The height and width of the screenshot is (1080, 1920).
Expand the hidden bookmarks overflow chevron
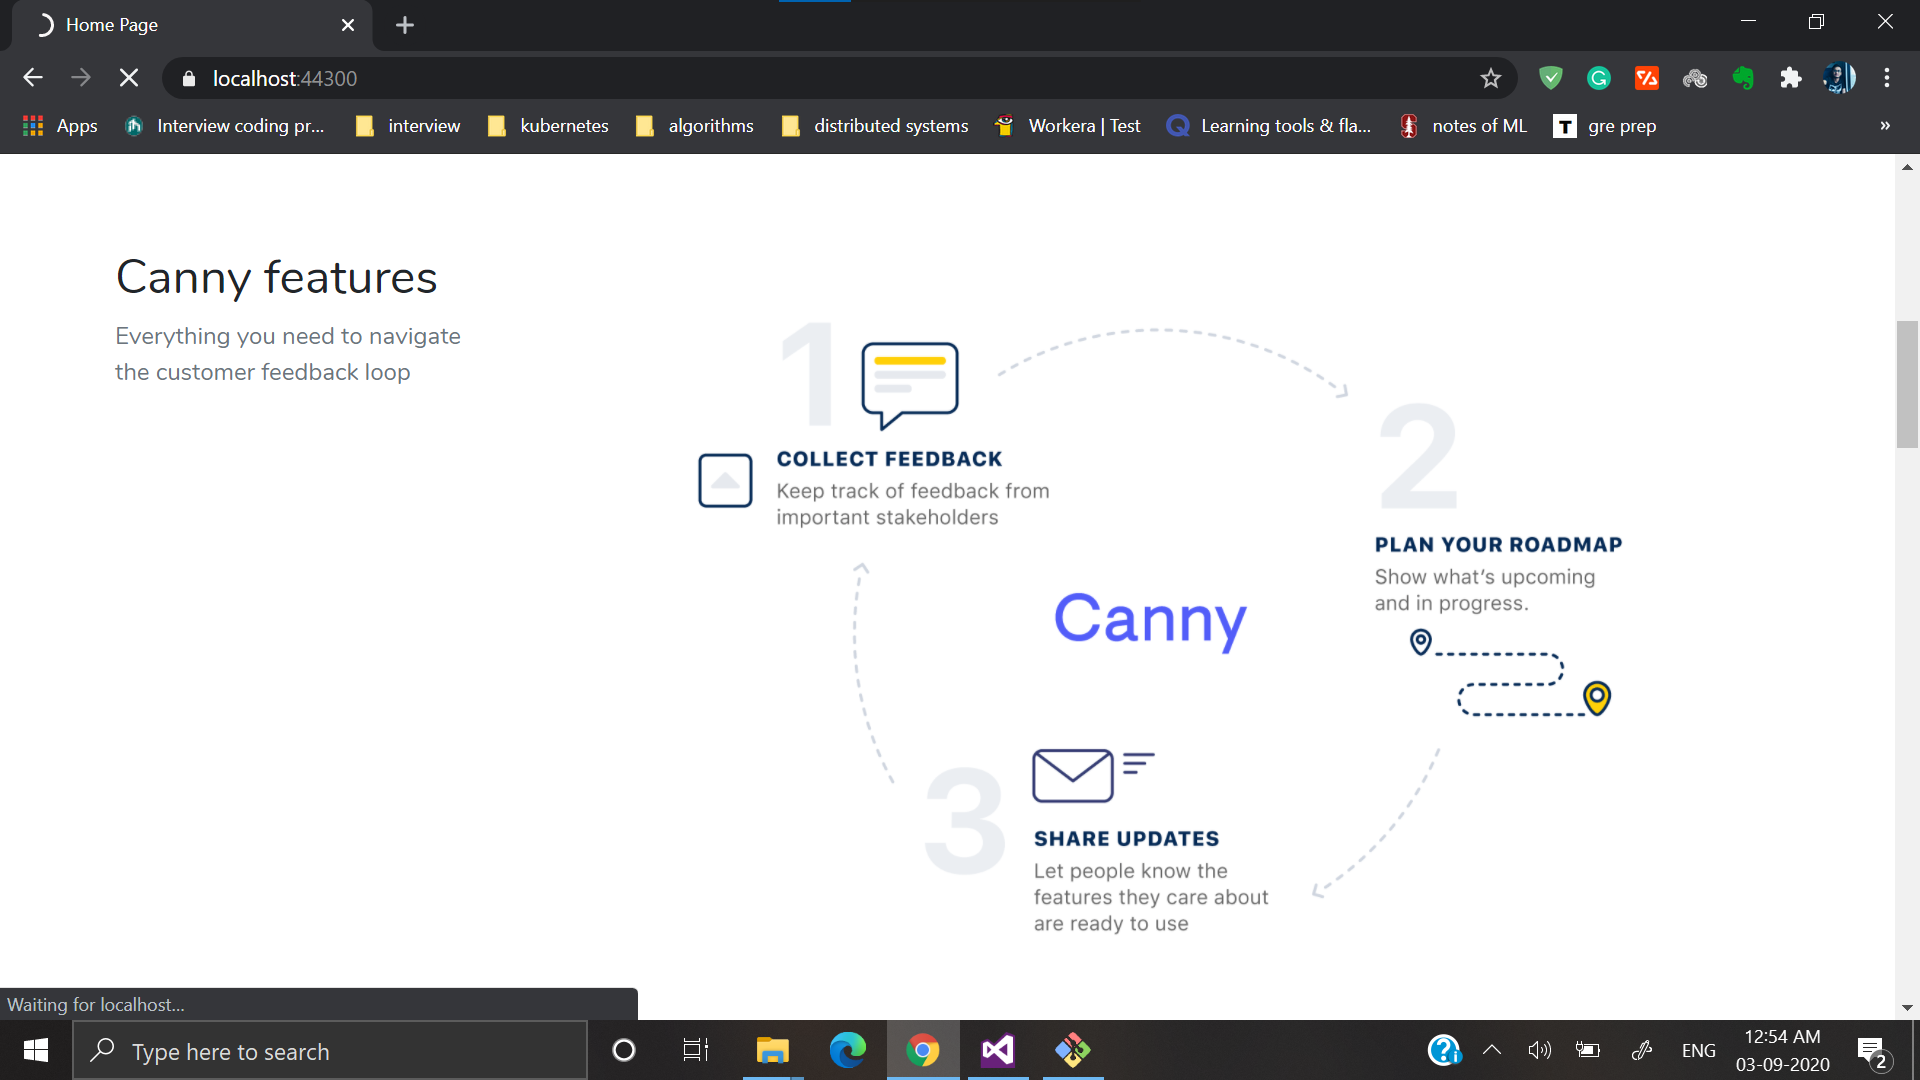click(x=1884, y=126)
